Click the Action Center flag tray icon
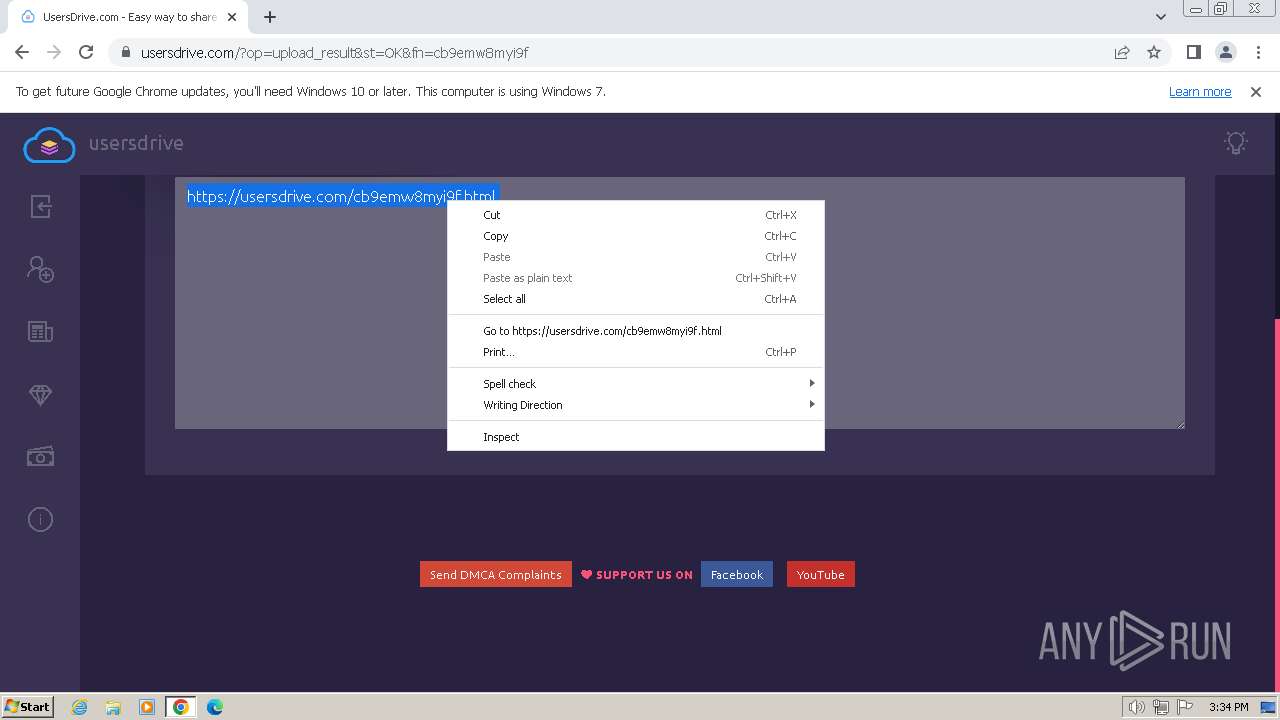This screenshot has width=1280, height=720. click(1185, 707)
